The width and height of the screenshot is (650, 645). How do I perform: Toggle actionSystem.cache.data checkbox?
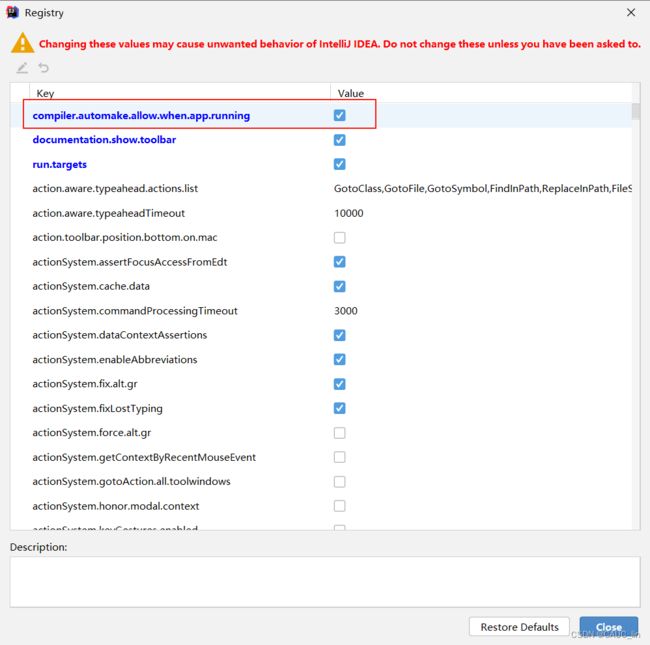[340, 286]
